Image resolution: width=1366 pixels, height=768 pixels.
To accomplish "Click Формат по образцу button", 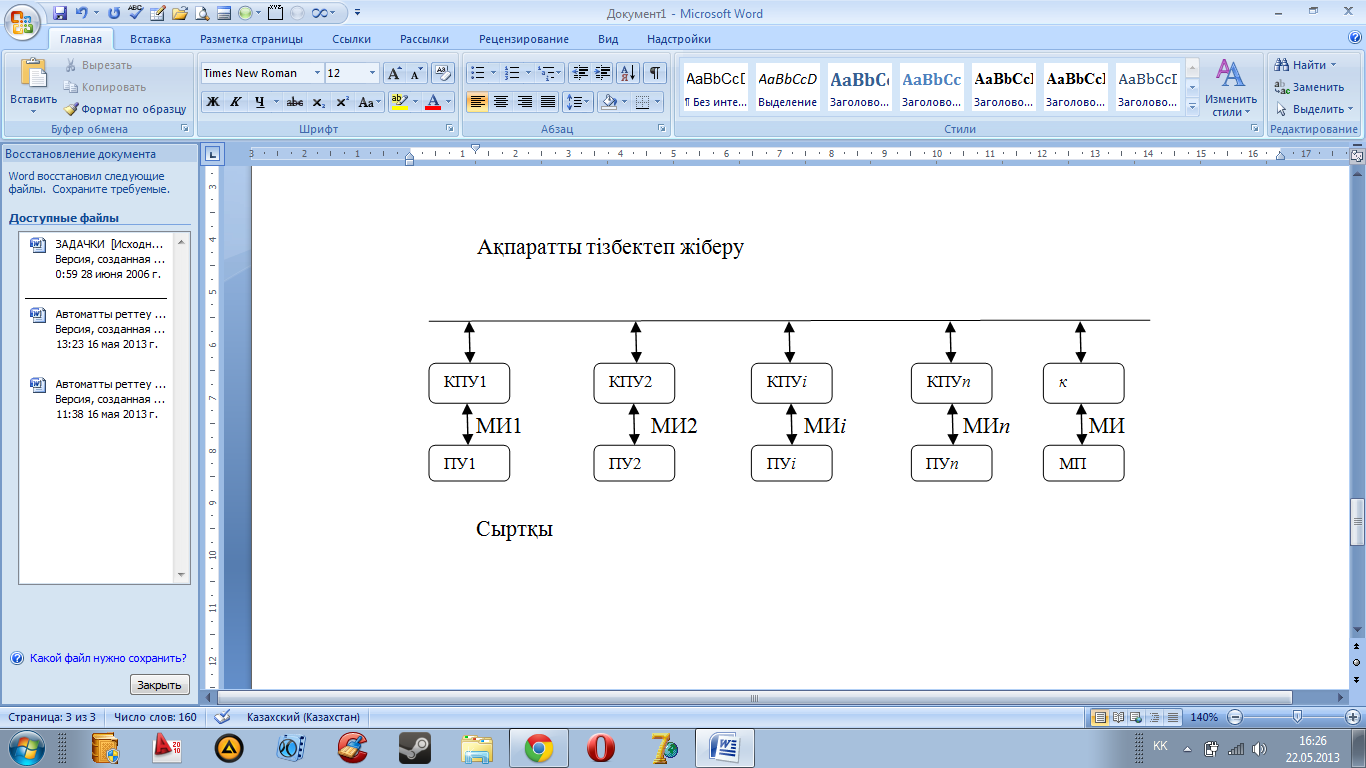I will click(125, 109).
